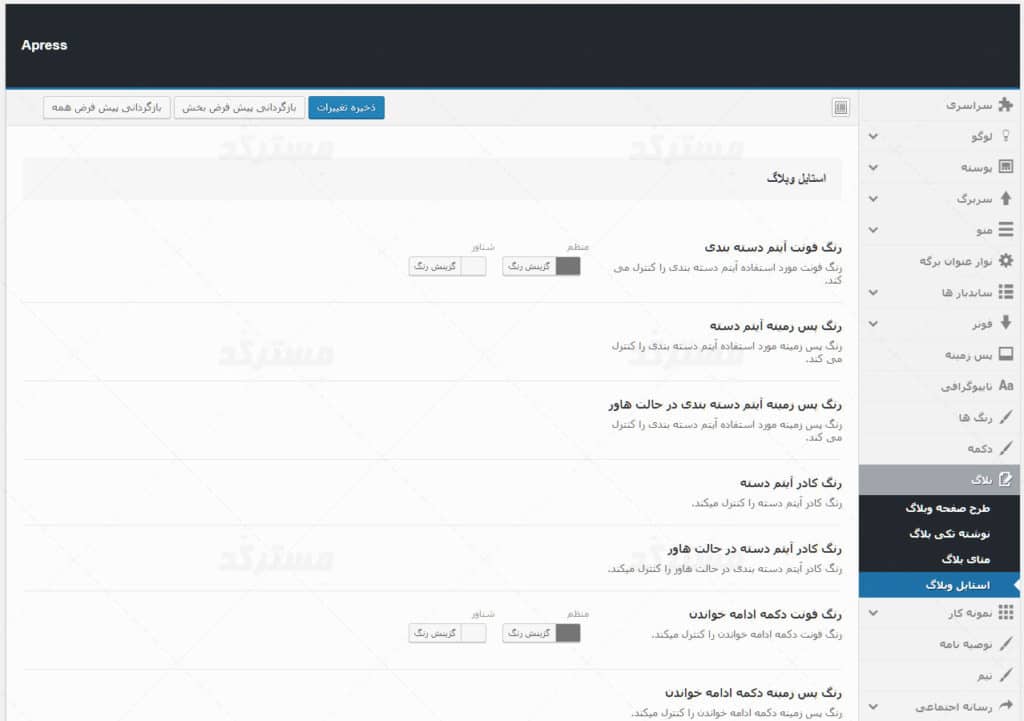The width and height of the screenshot is (1024, 721).
Task: Click the expand-all sections icon in toolbar
Action: [x=840, y=107]
